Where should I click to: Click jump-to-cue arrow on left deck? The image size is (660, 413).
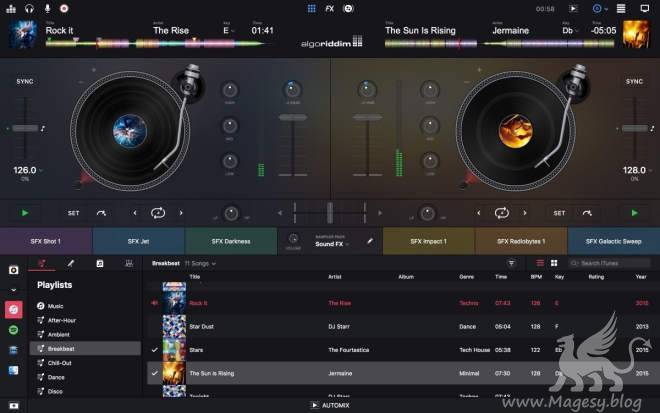(101, 213)
